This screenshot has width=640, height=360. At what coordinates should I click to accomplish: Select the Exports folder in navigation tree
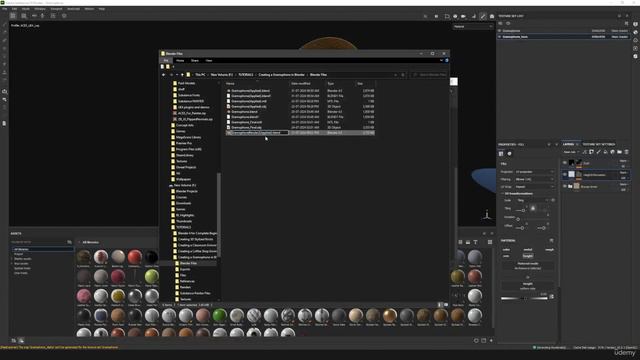pyautogui.click(x=185, y=269)
